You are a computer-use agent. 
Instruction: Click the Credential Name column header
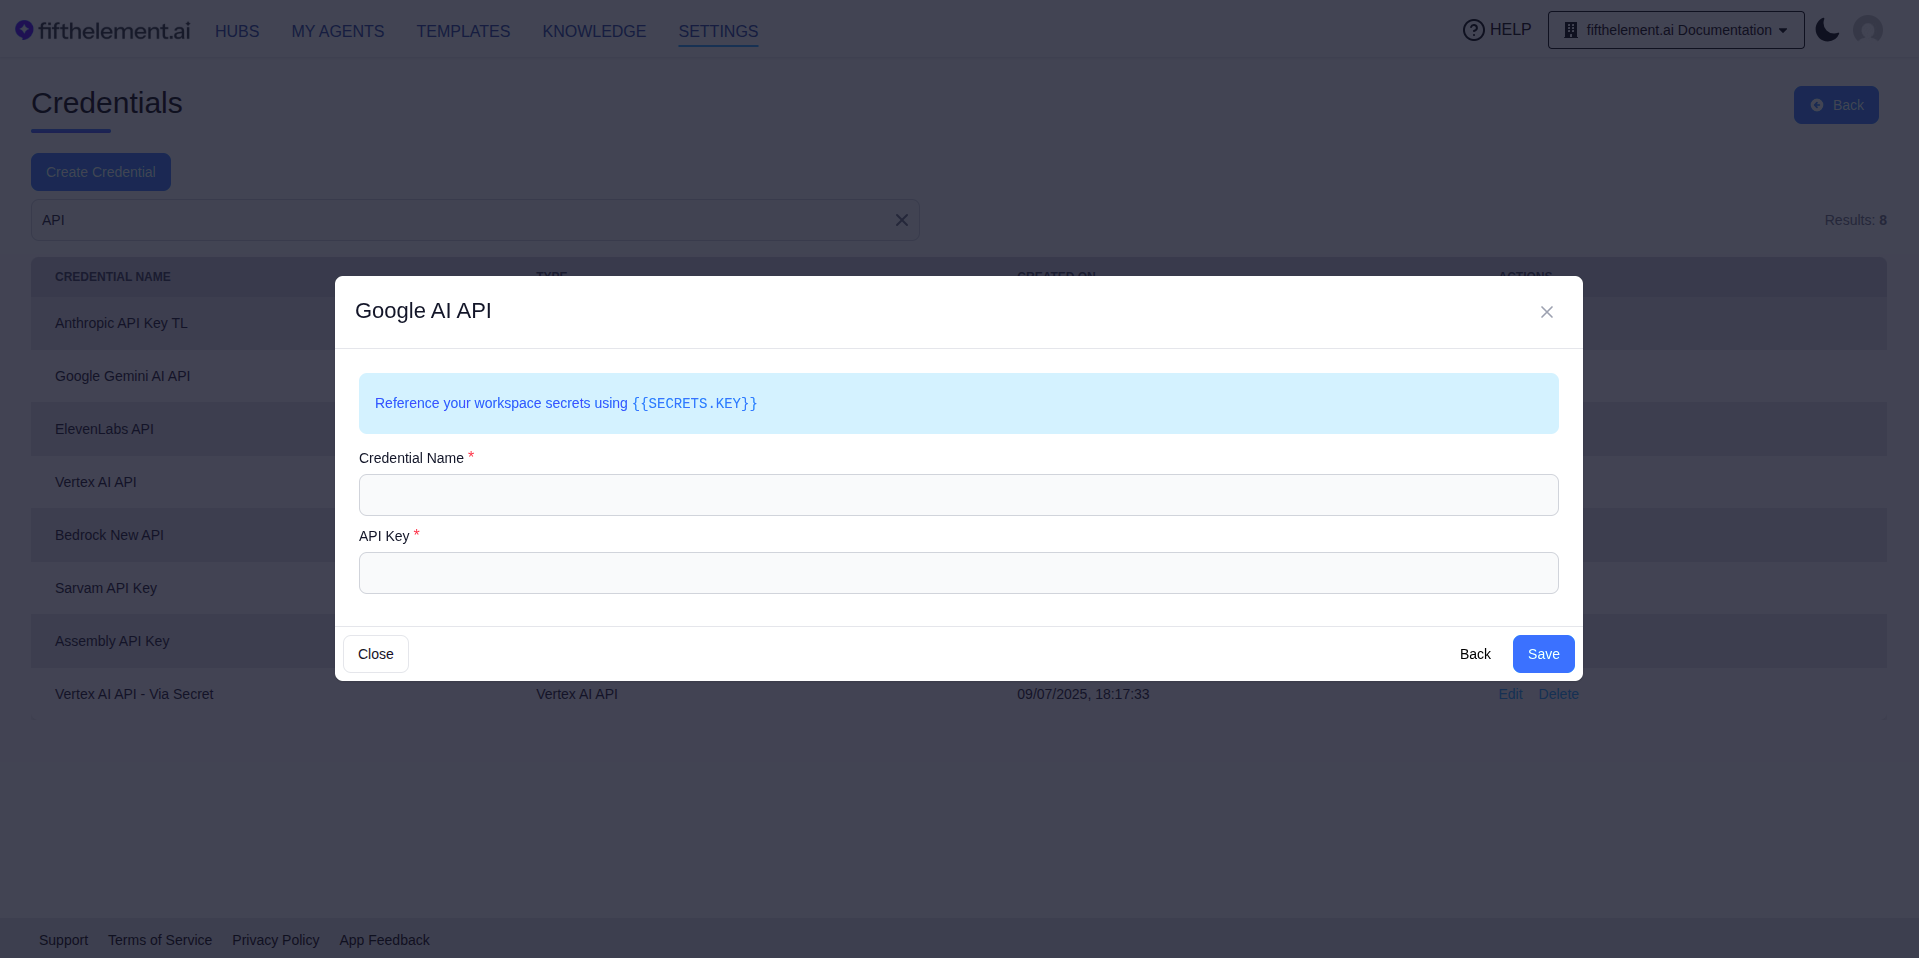point(113,277)
